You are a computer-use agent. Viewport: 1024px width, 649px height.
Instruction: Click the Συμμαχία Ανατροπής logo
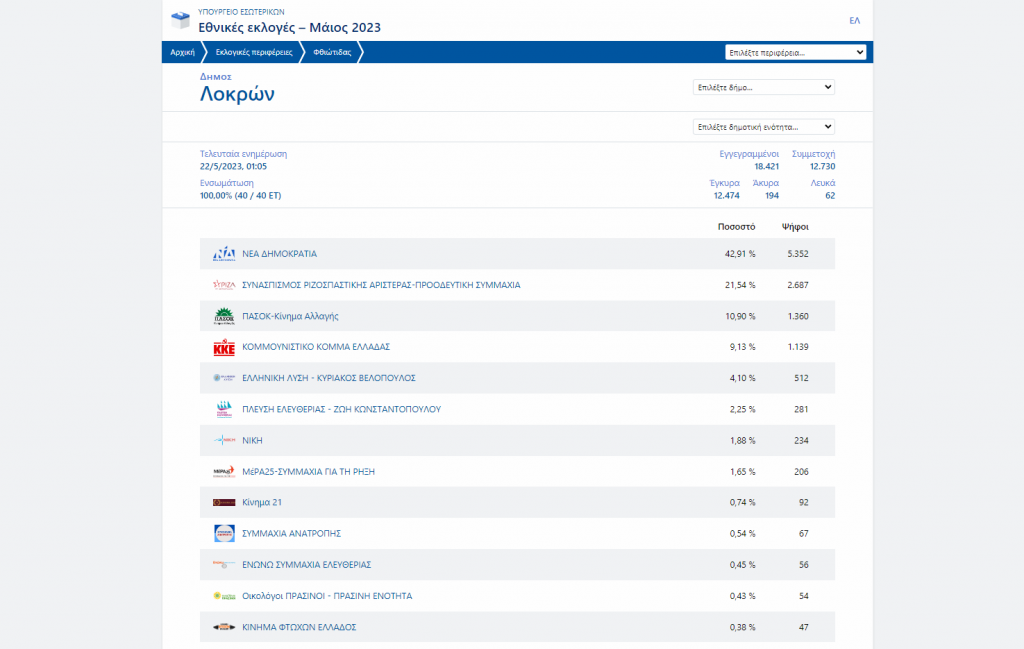(x=224, y=533)
